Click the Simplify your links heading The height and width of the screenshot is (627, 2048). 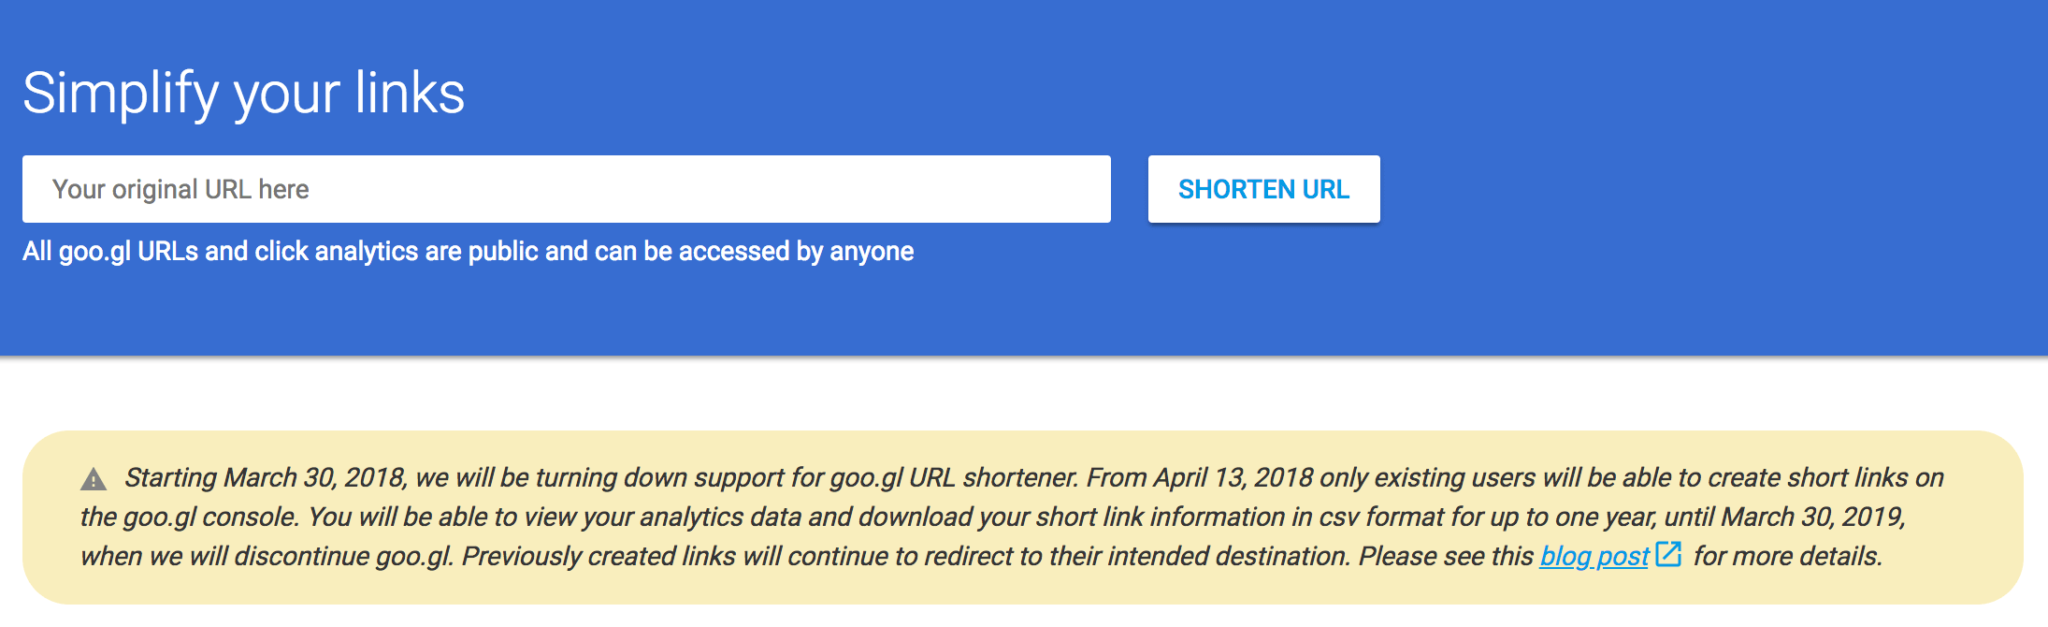click(x=243, y=94)
